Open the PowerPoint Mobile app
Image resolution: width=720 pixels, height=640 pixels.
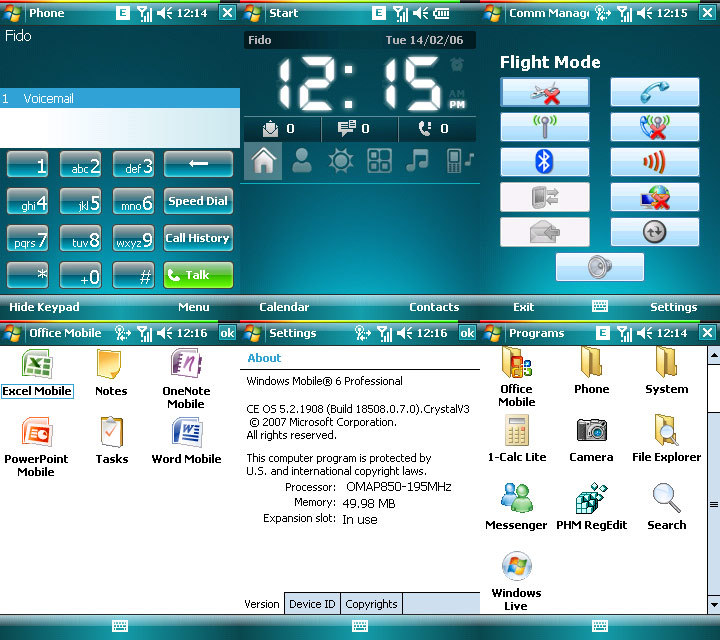pos(36,445)
